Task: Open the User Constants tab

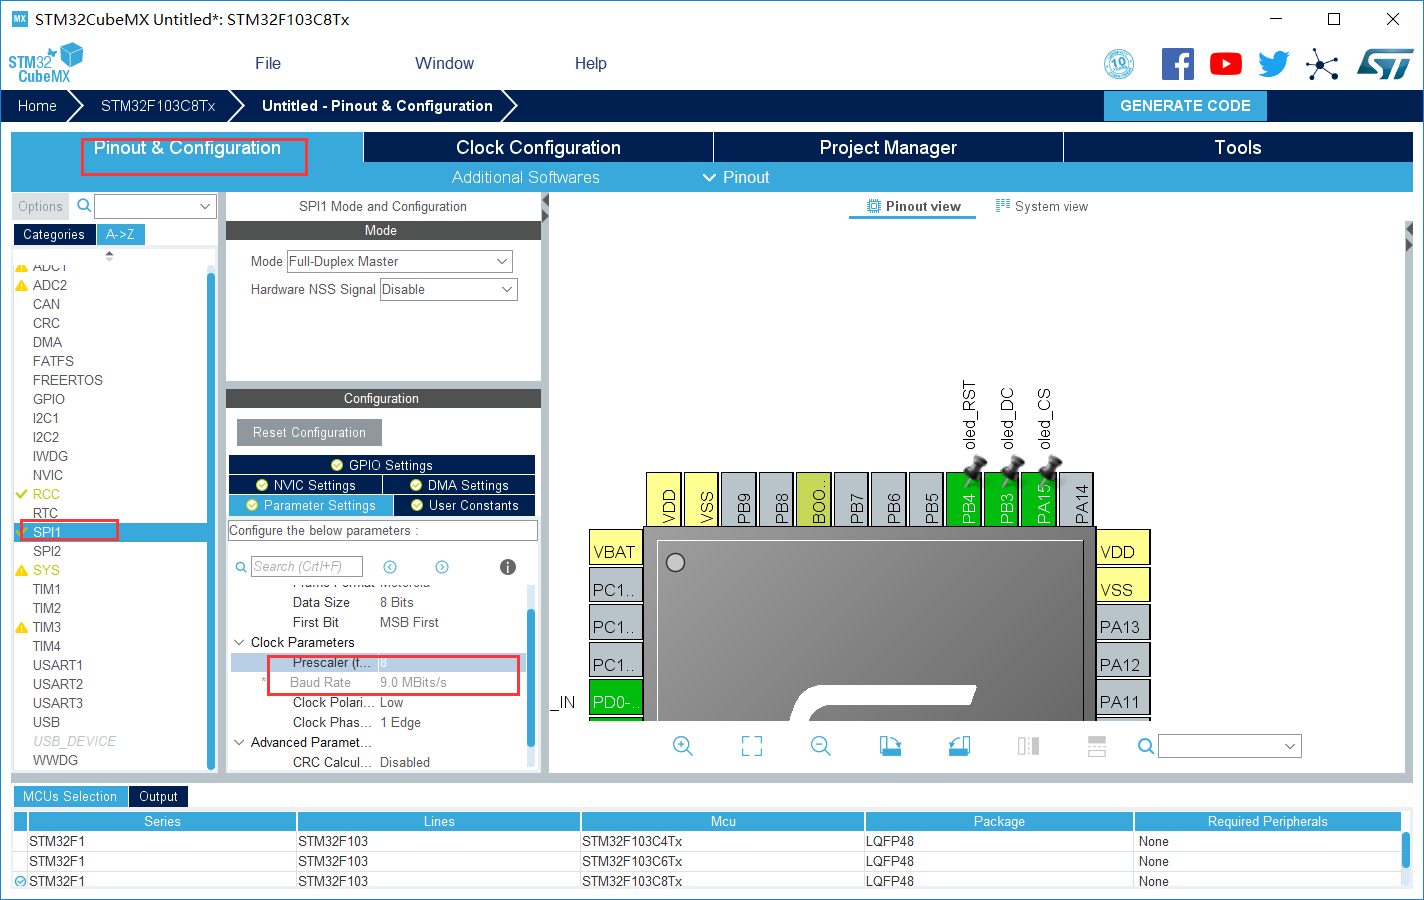Action: (x=464, y=505)
